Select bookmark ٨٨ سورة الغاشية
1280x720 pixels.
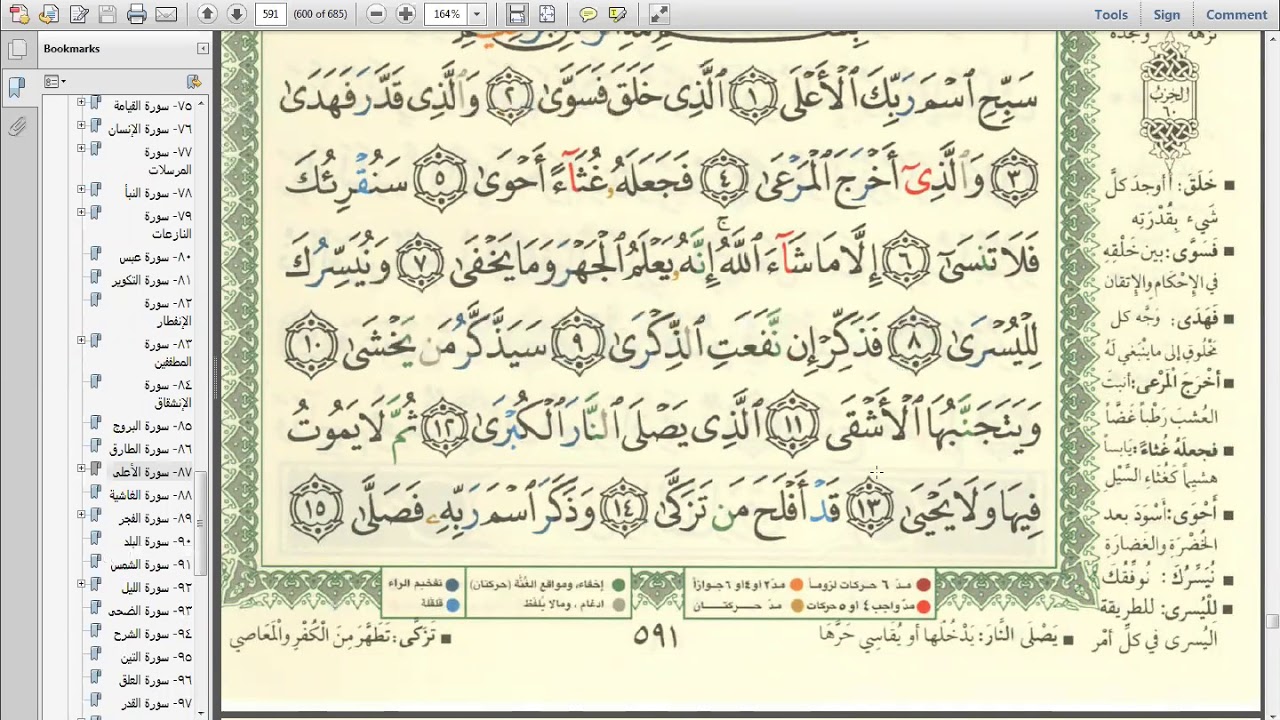tap(151, 496)
